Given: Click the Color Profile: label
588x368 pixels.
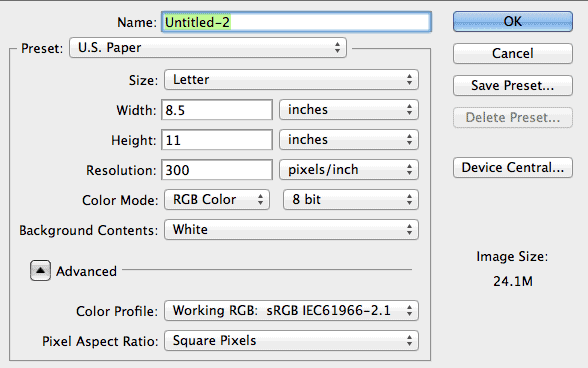Looking at the screenshot, I should [x=117, y=311].
